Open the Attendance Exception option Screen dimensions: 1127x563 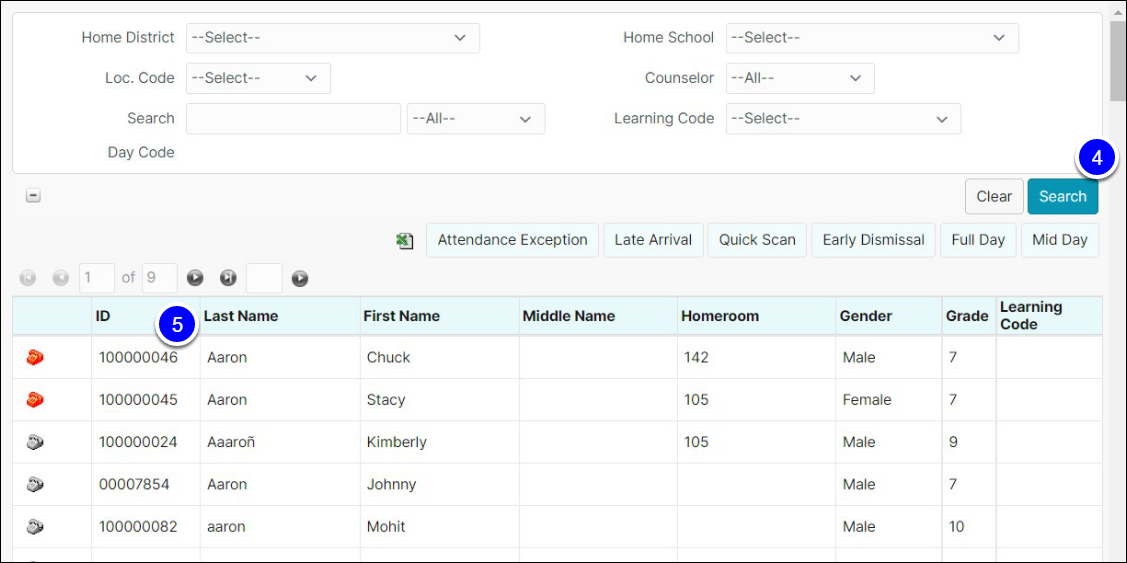point(512,240)
